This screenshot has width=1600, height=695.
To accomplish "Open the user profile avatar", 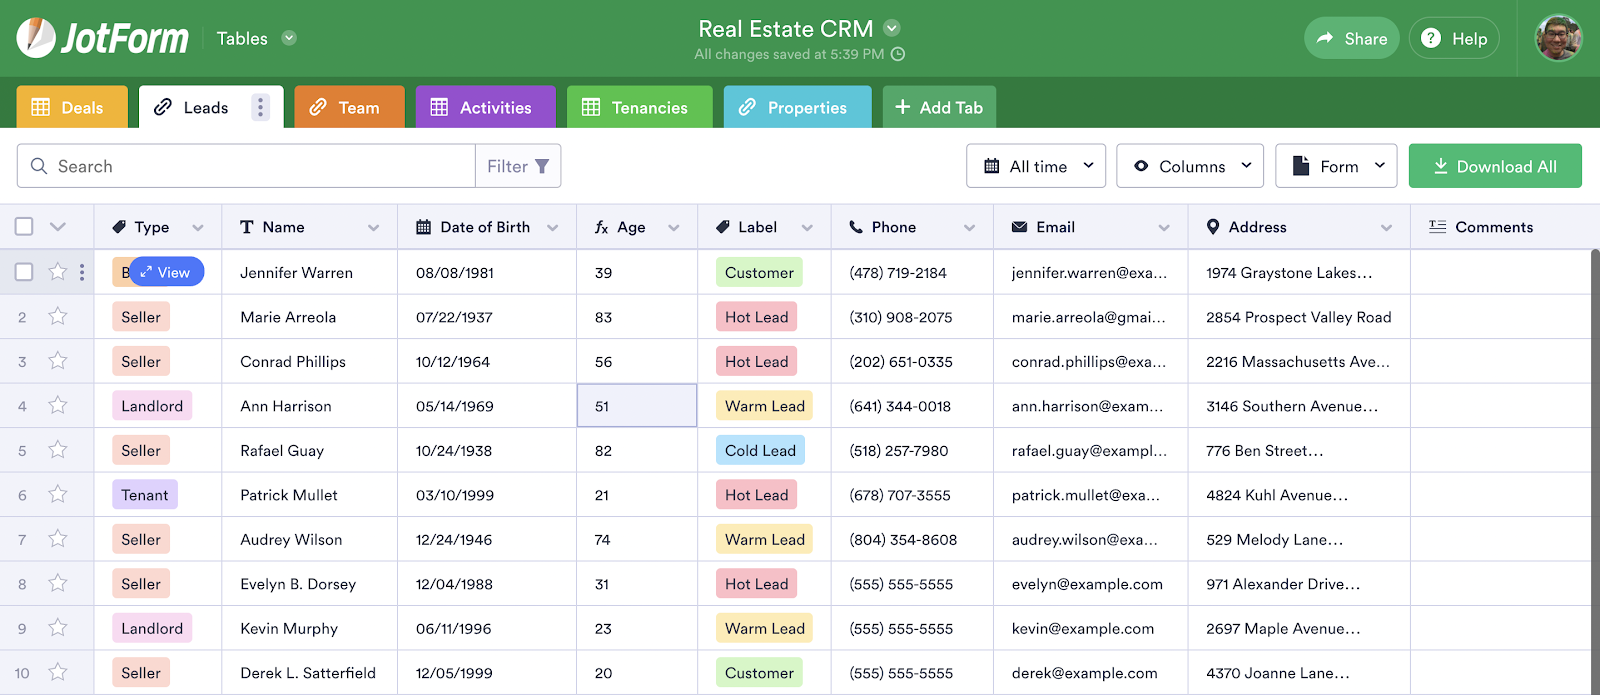I will coord(1559,38).
